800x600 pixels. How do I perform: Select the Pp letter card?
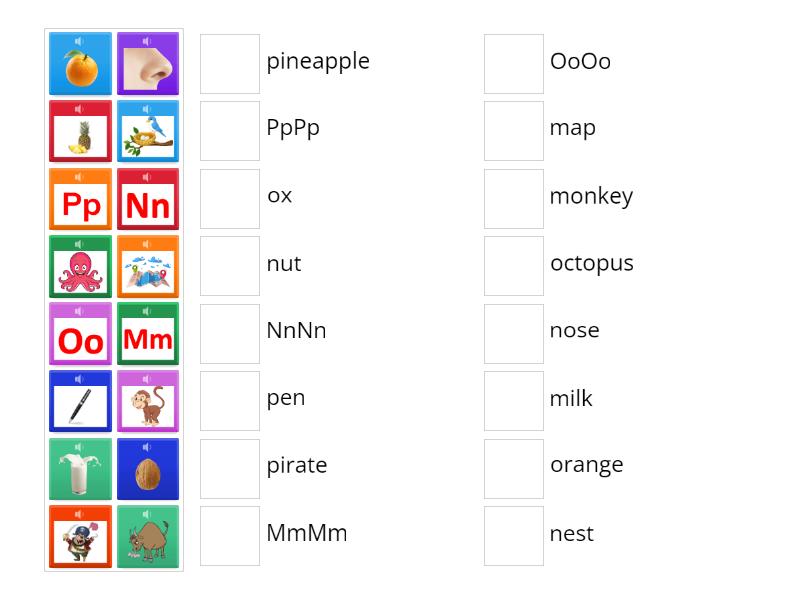click(x=80, y=199)
